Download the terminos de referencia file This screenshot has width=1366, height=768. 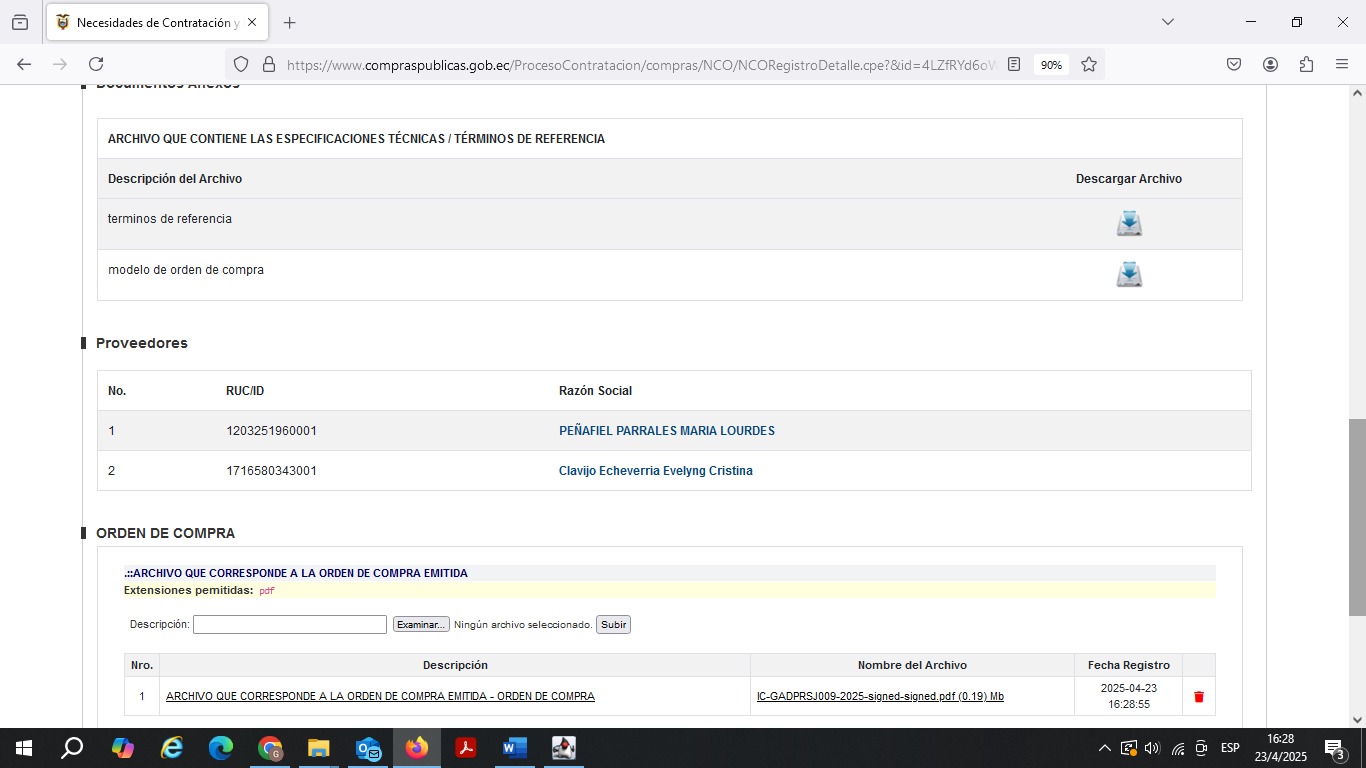pyautogui.click(x=1129, y=223)
